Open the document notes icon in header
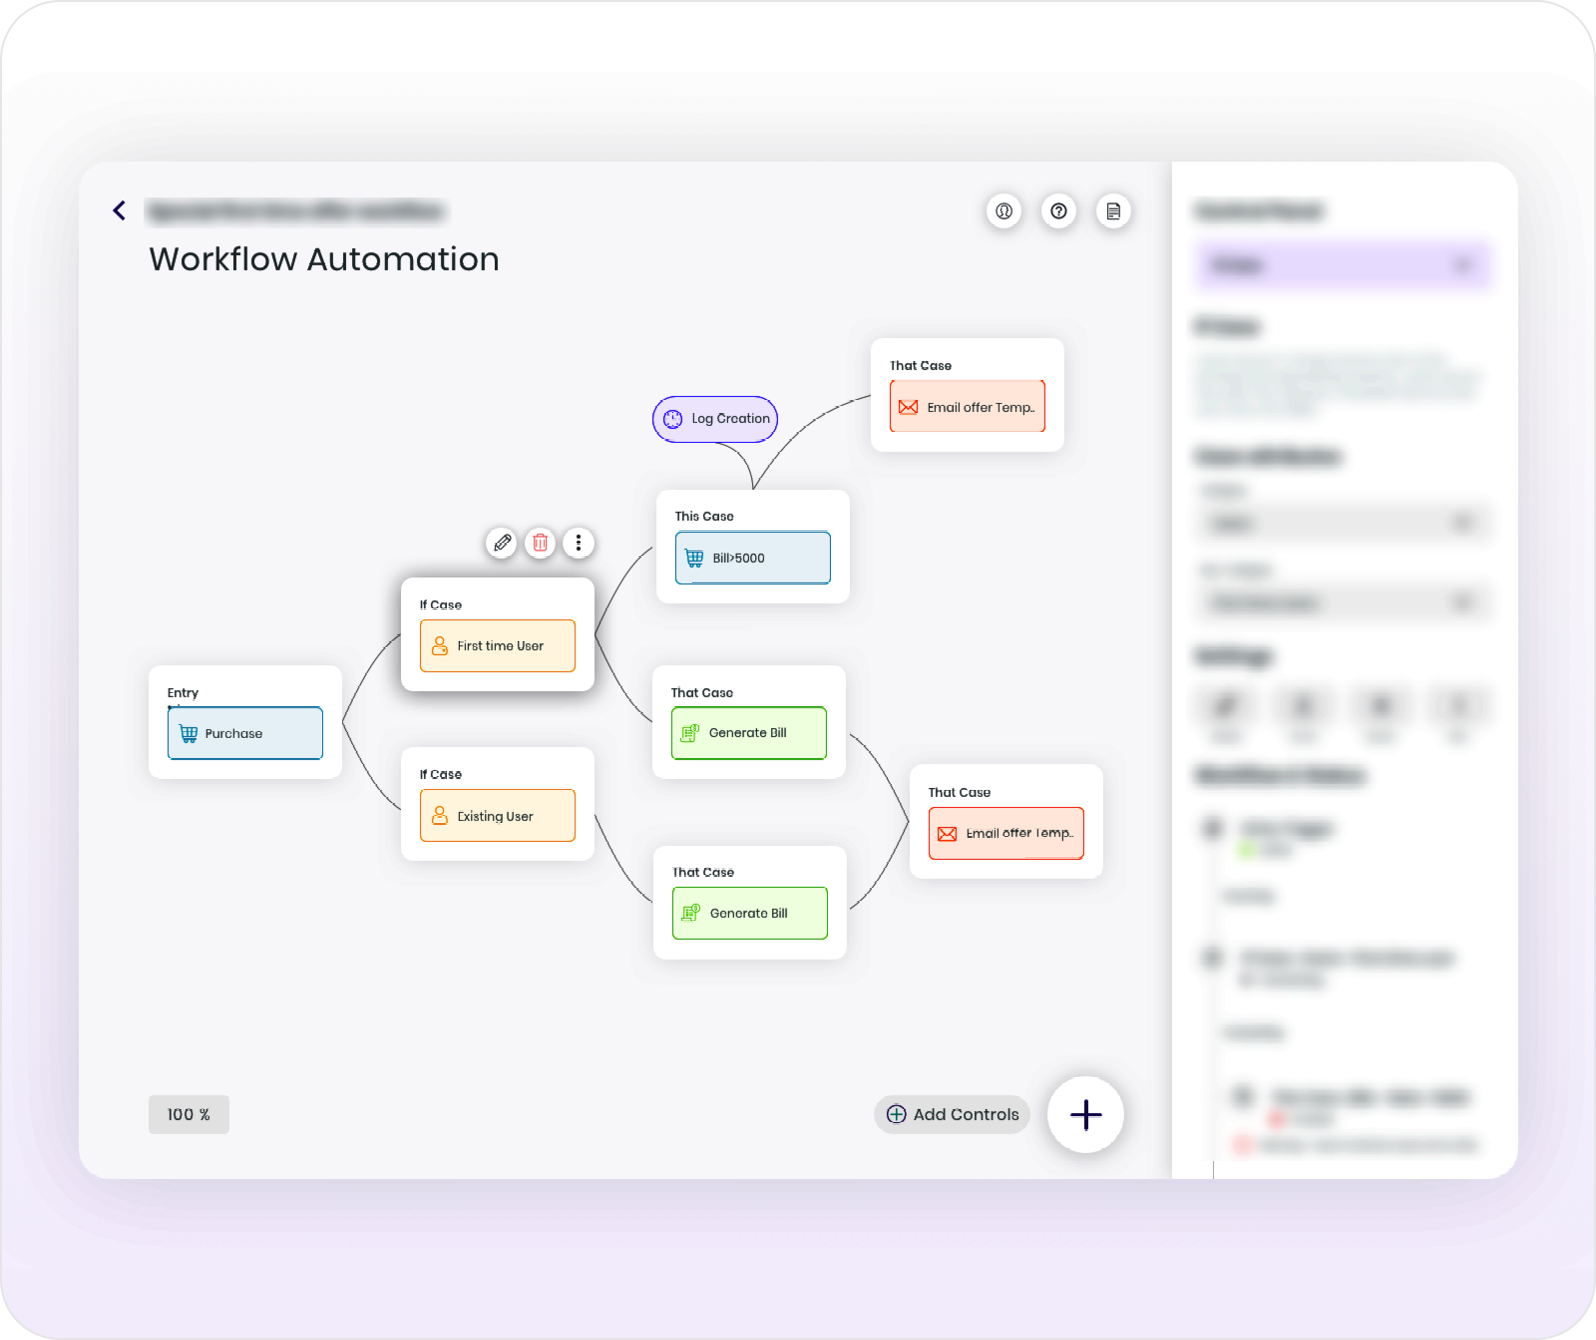Image resolution: width=1596 pixels, height=1340 pixels. 1113,211
